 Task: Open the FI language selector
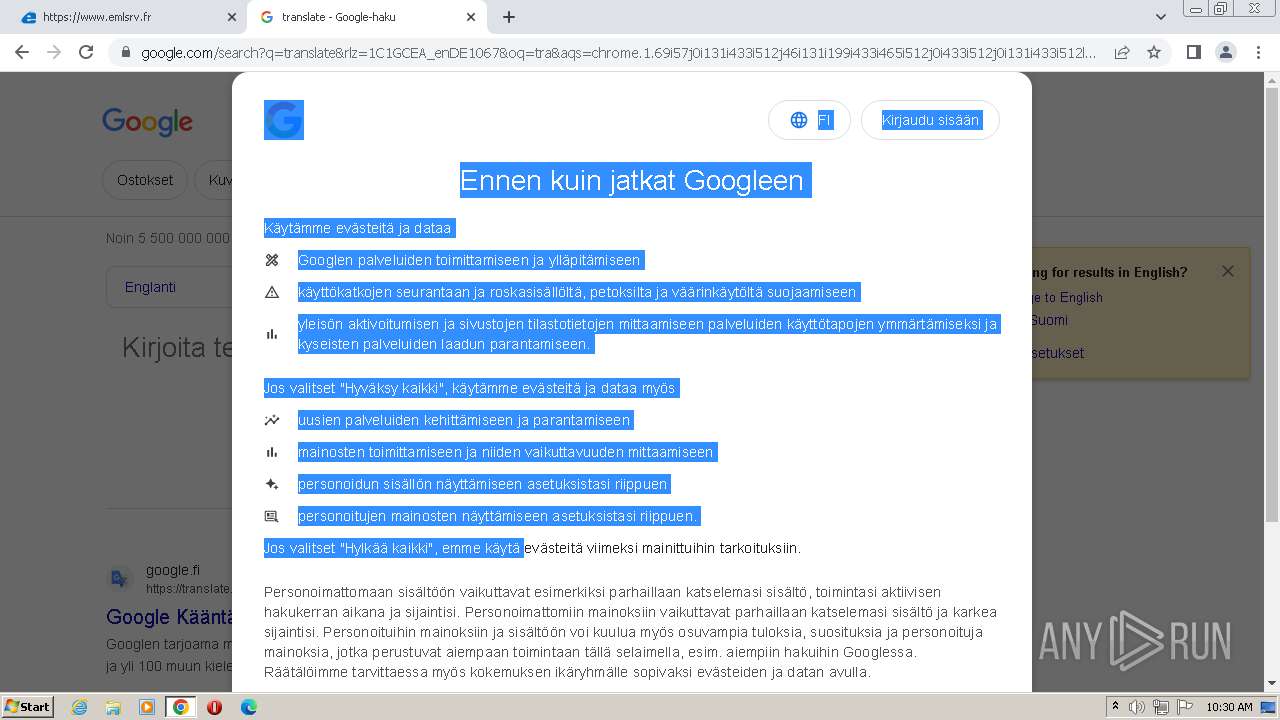809,120
